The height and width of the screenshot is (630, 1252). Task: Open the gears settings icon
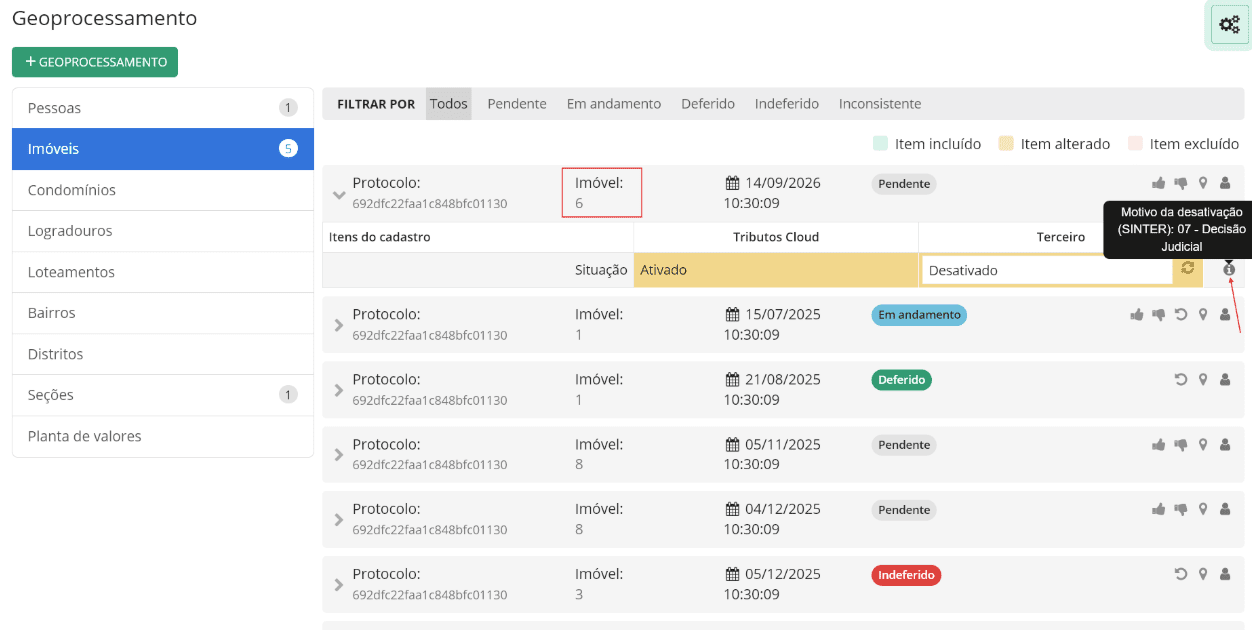[1229, 25]
